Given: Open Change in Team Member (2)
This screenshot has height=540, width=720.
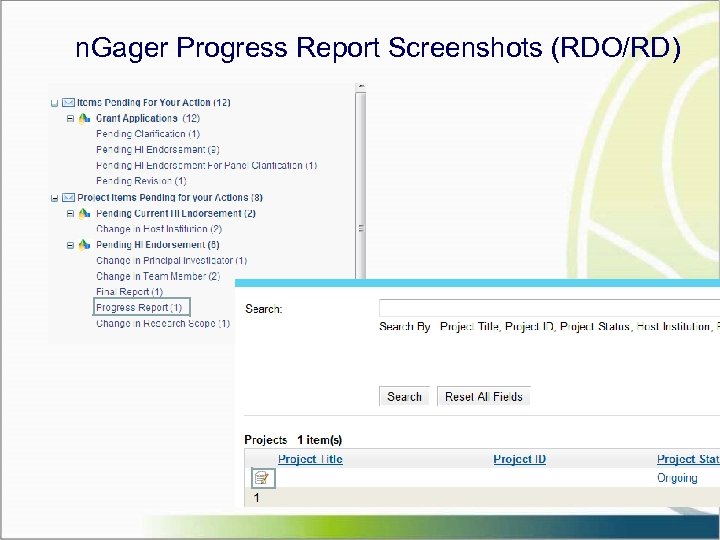Looking at the screenshot, I should [x=158, y=276].
